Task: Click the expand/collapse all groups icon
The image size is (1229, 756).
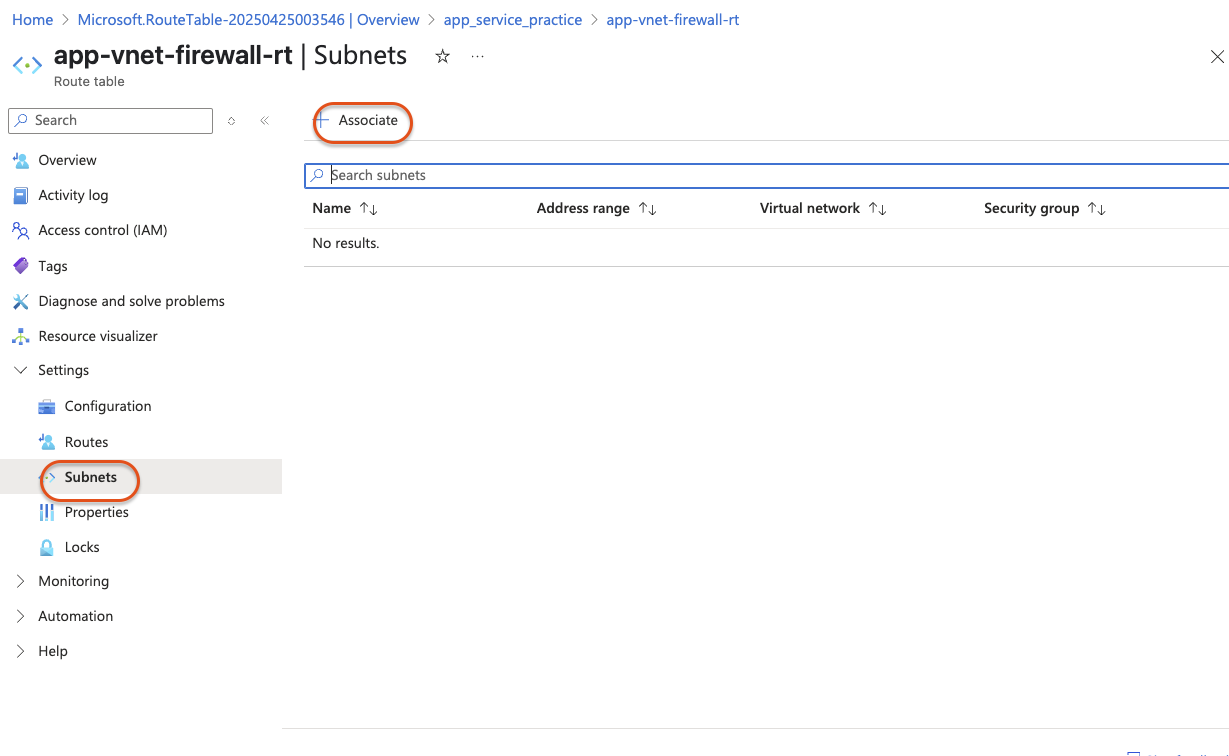Action: pos(231,120)
